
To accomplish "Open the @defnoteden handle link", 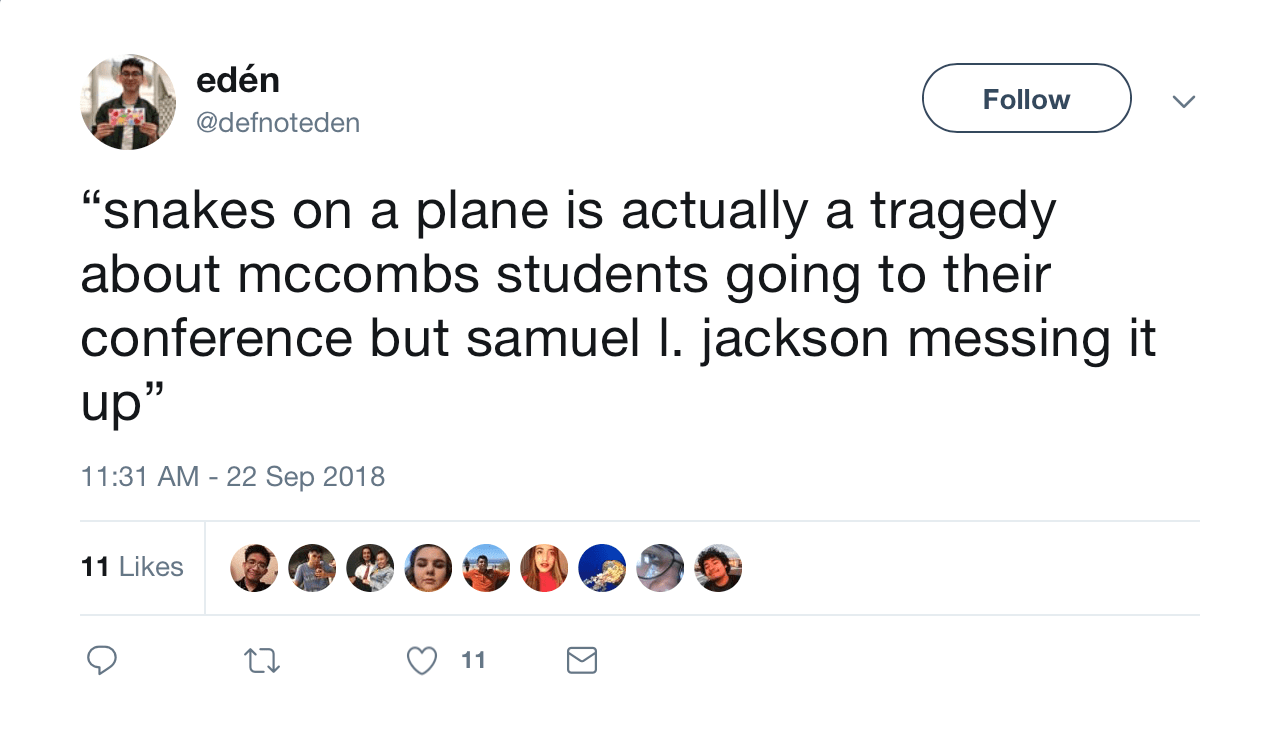I will pyautogui.click(x=278, y=123).
